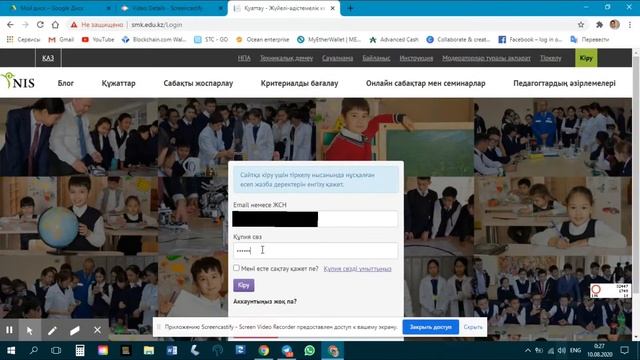Show hidden tray icons chevron

[x=528, y=351]
